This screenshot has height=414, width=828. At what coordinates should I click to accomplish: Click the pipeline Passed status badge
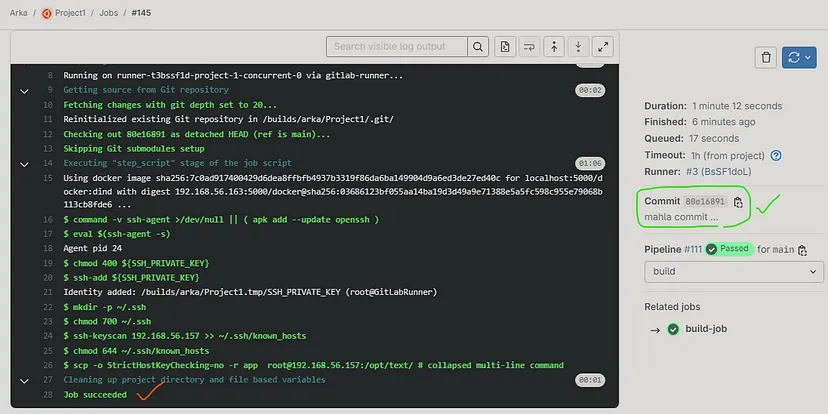coord(729,249)
